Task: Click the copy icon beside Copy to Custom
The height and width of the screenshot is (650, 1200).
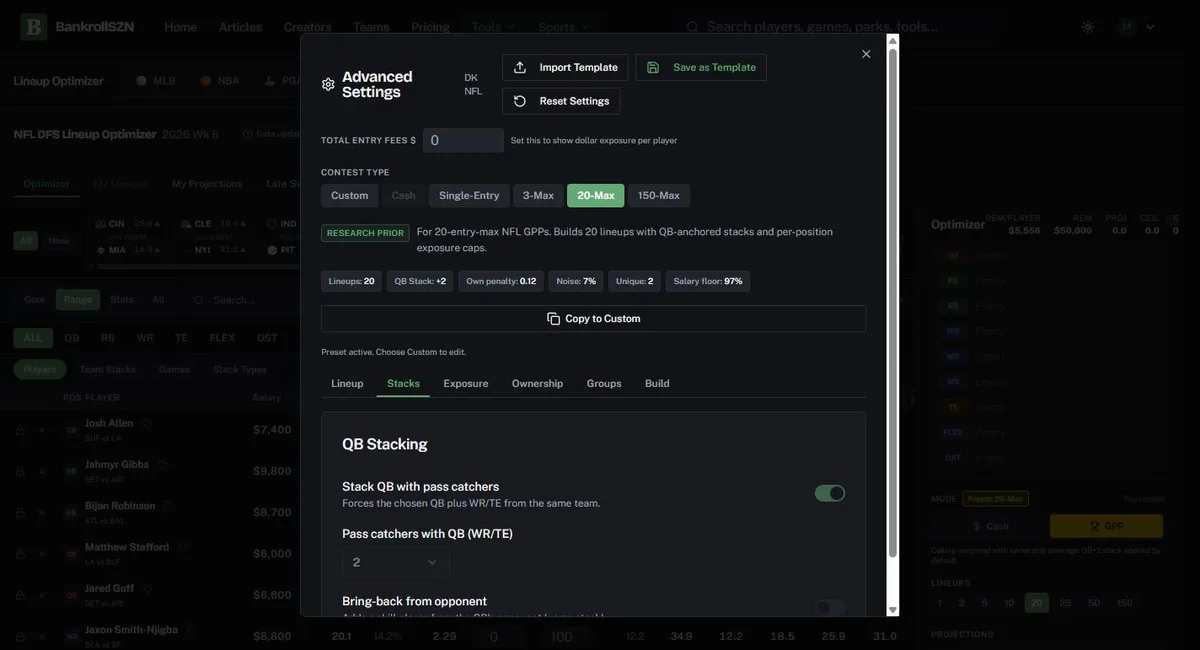Action: (554, 319)
